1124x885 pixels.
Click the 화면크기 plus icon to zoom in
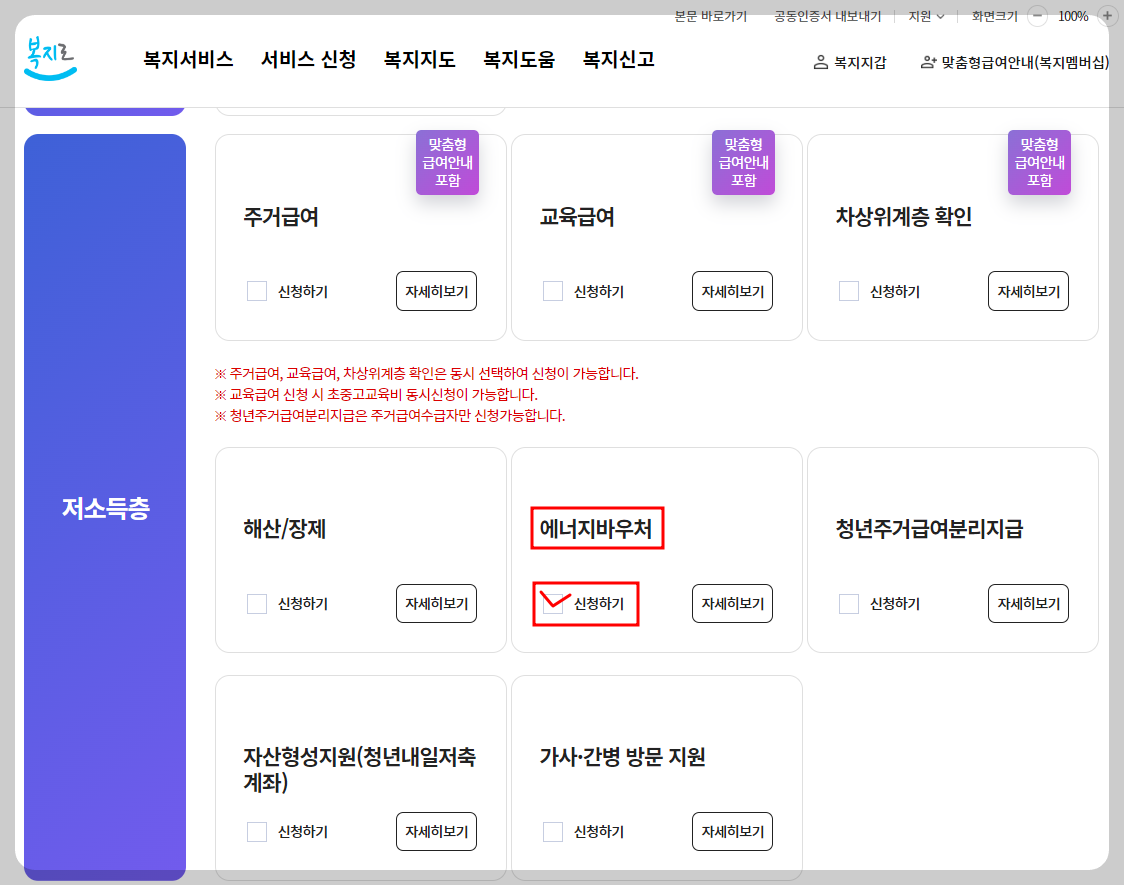pyautogui.click(x=1106, y=16)
